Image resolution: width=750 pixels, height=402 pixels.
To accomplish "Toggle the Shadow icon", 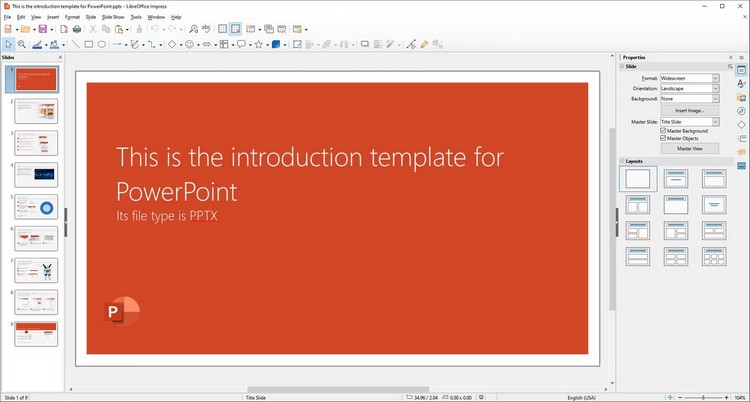I will (364, 45).
